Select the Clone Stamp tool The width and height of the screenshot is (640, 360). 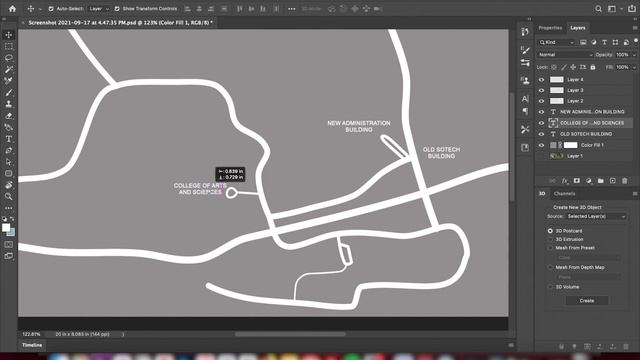(x=9, y=104)
